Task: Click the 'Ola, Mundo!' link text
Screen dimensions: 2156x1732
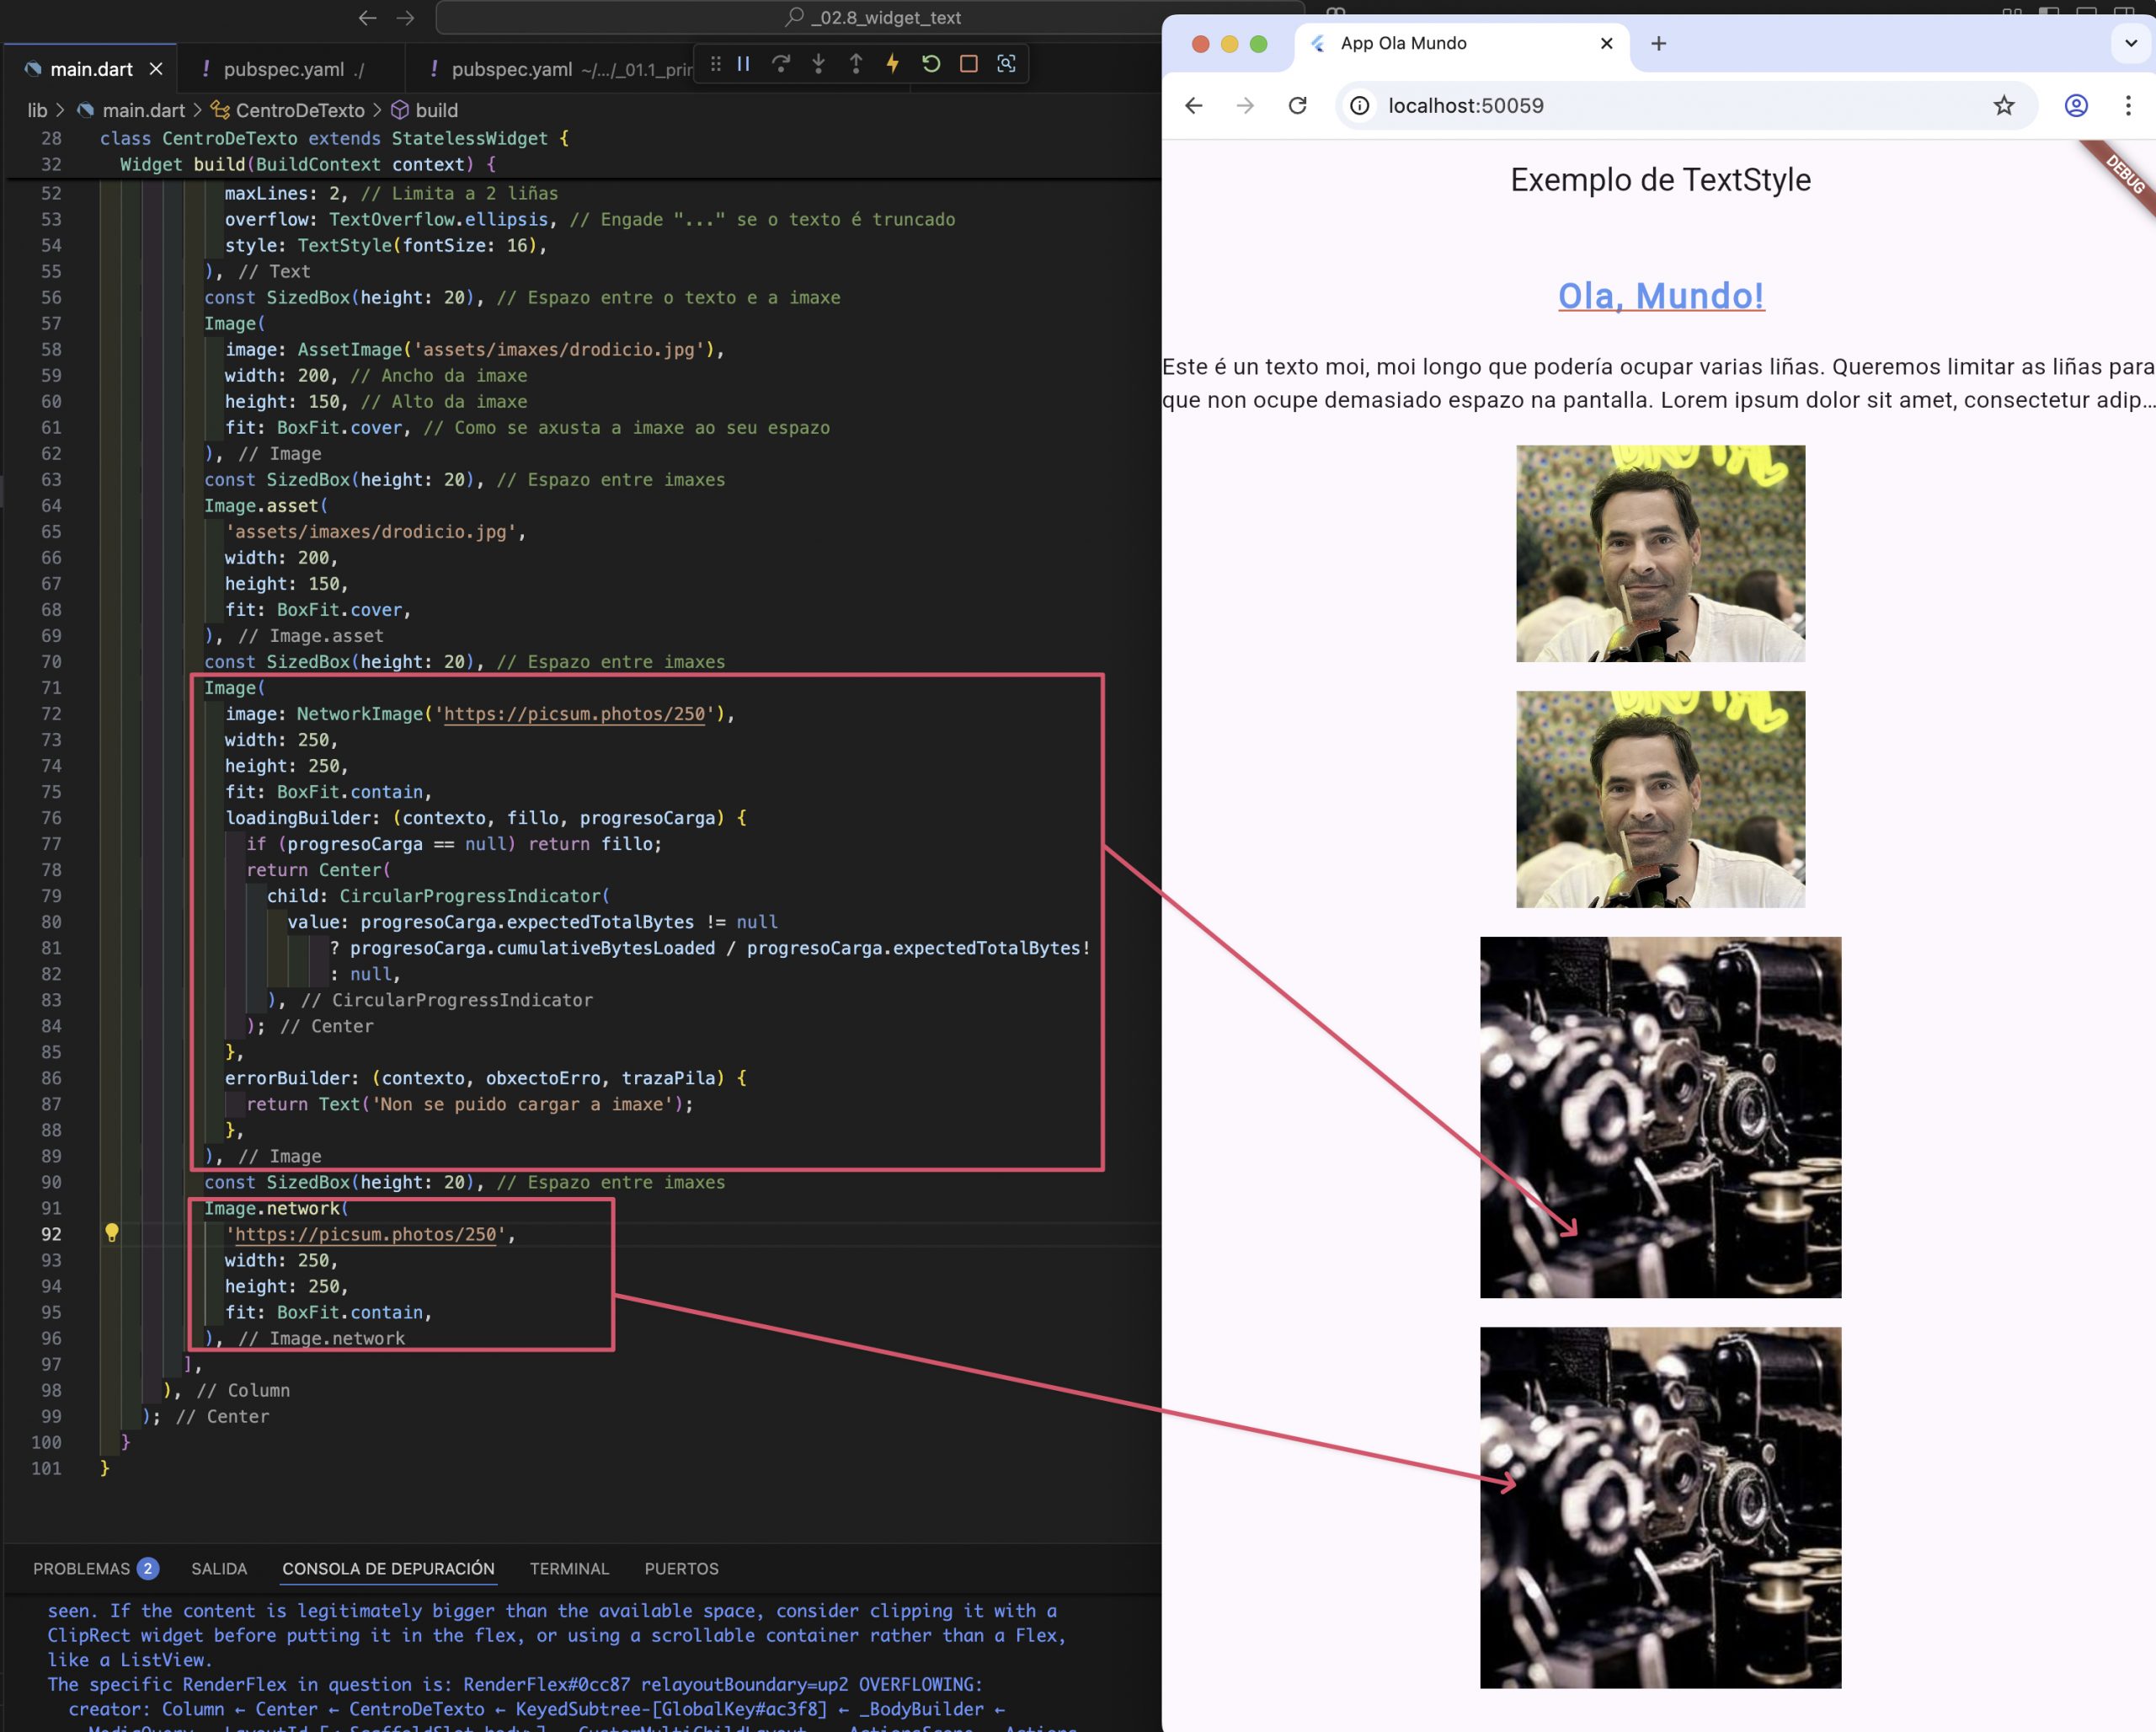Action: [1660, 296]
